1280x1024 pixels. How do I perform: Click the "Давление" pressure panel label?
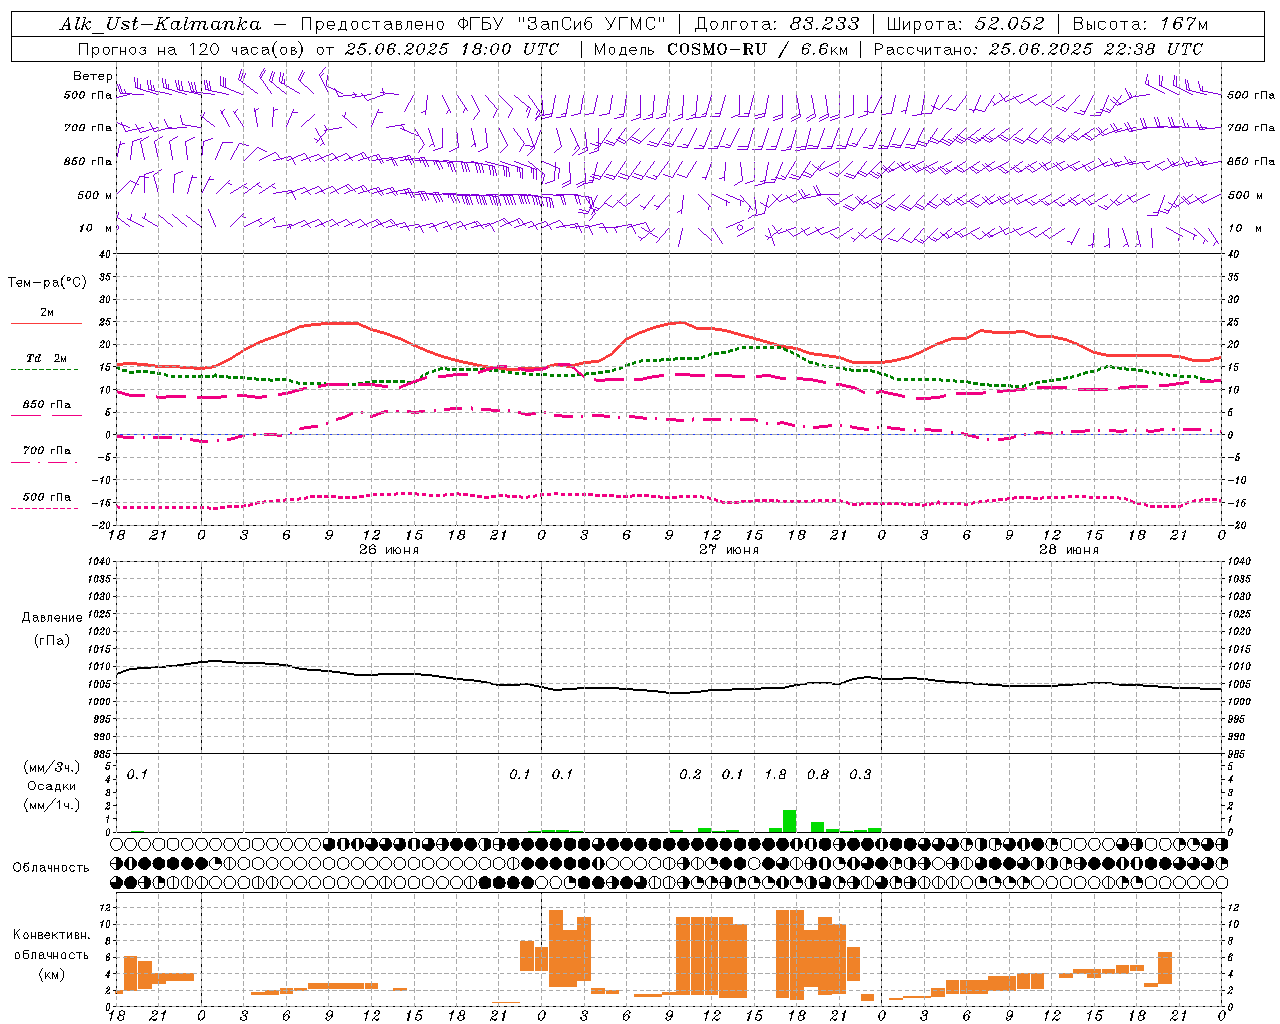tap(52, 618)
